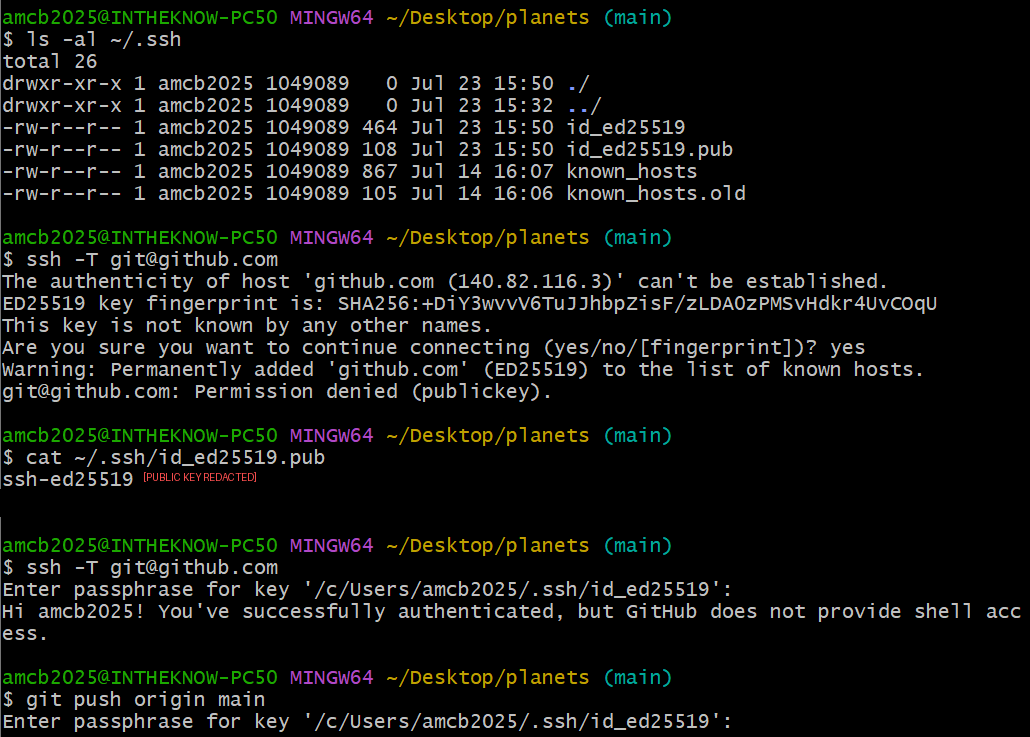Viewport: 1030px width, 737px height.
Task: Select the 'known_hosts.old' file name
Action: tap(656, 194)
